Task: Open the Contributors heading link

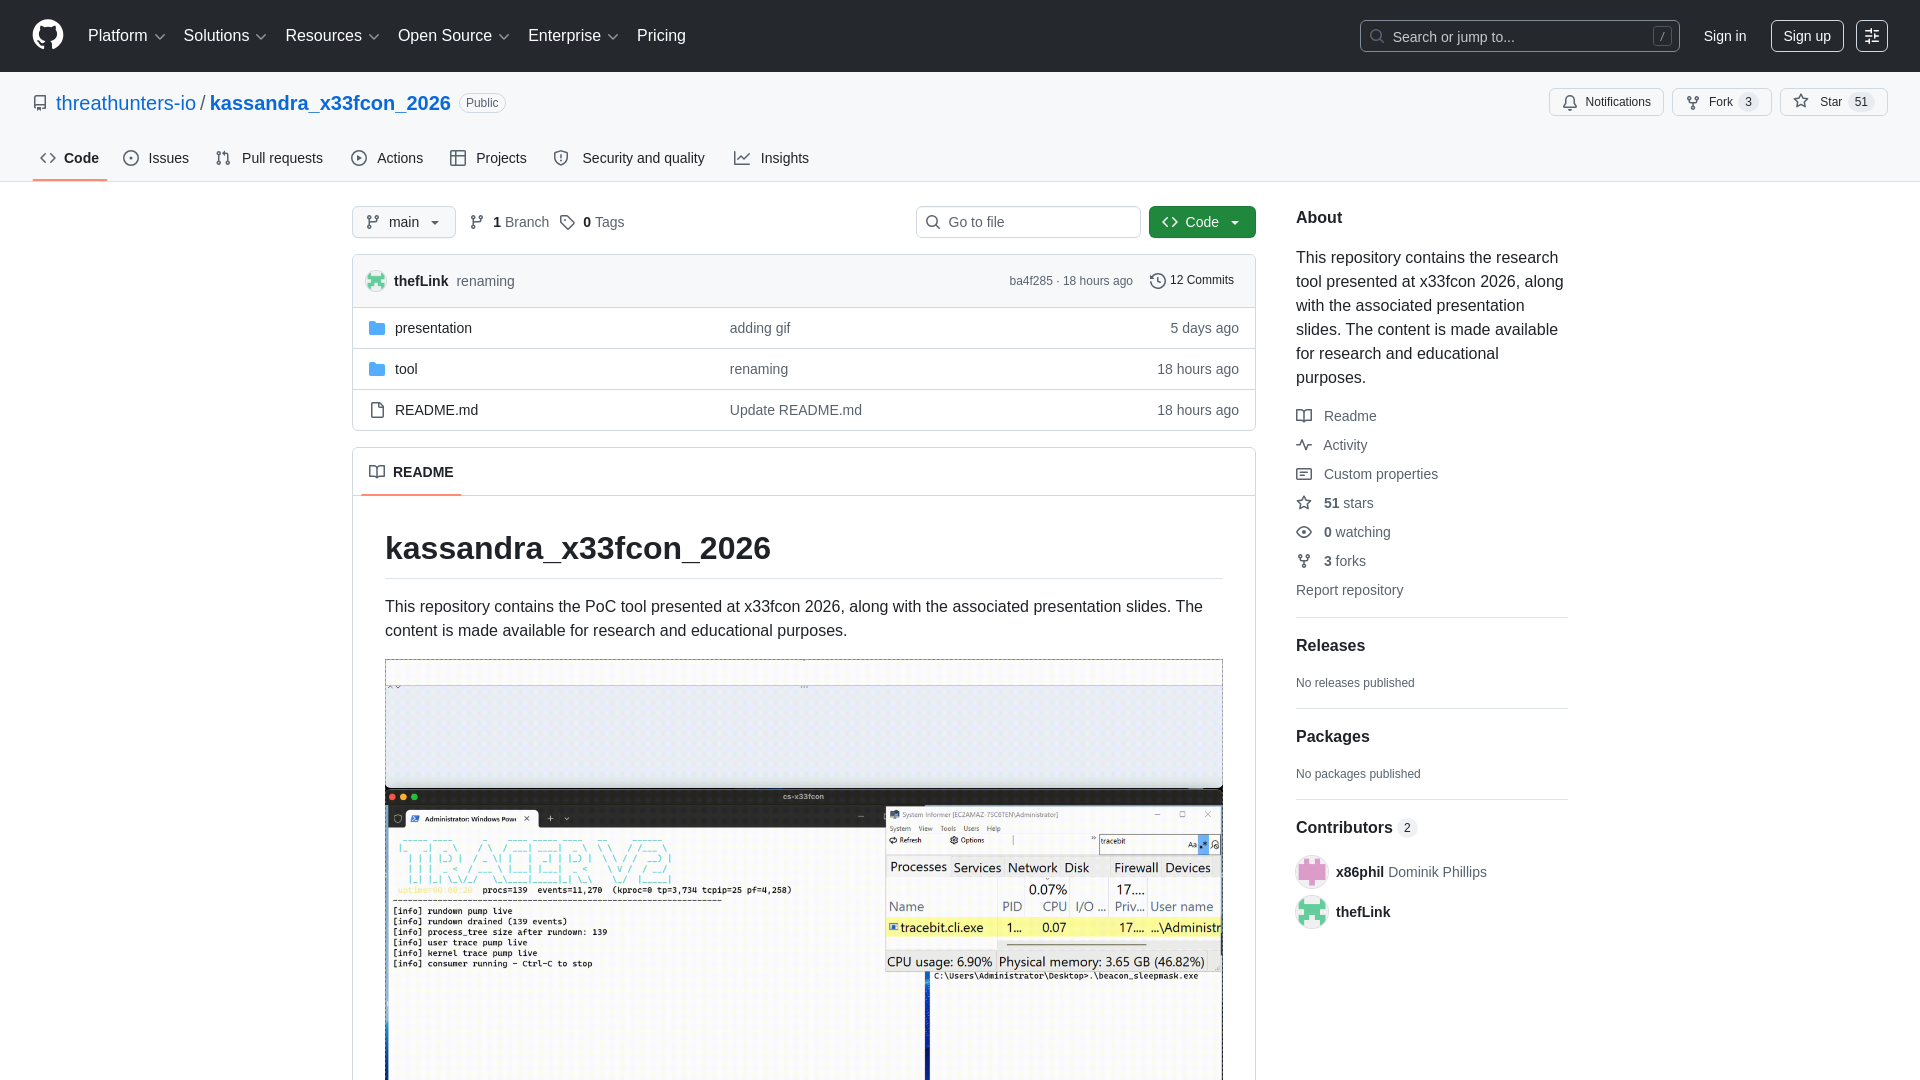Action: point(1356,828)
